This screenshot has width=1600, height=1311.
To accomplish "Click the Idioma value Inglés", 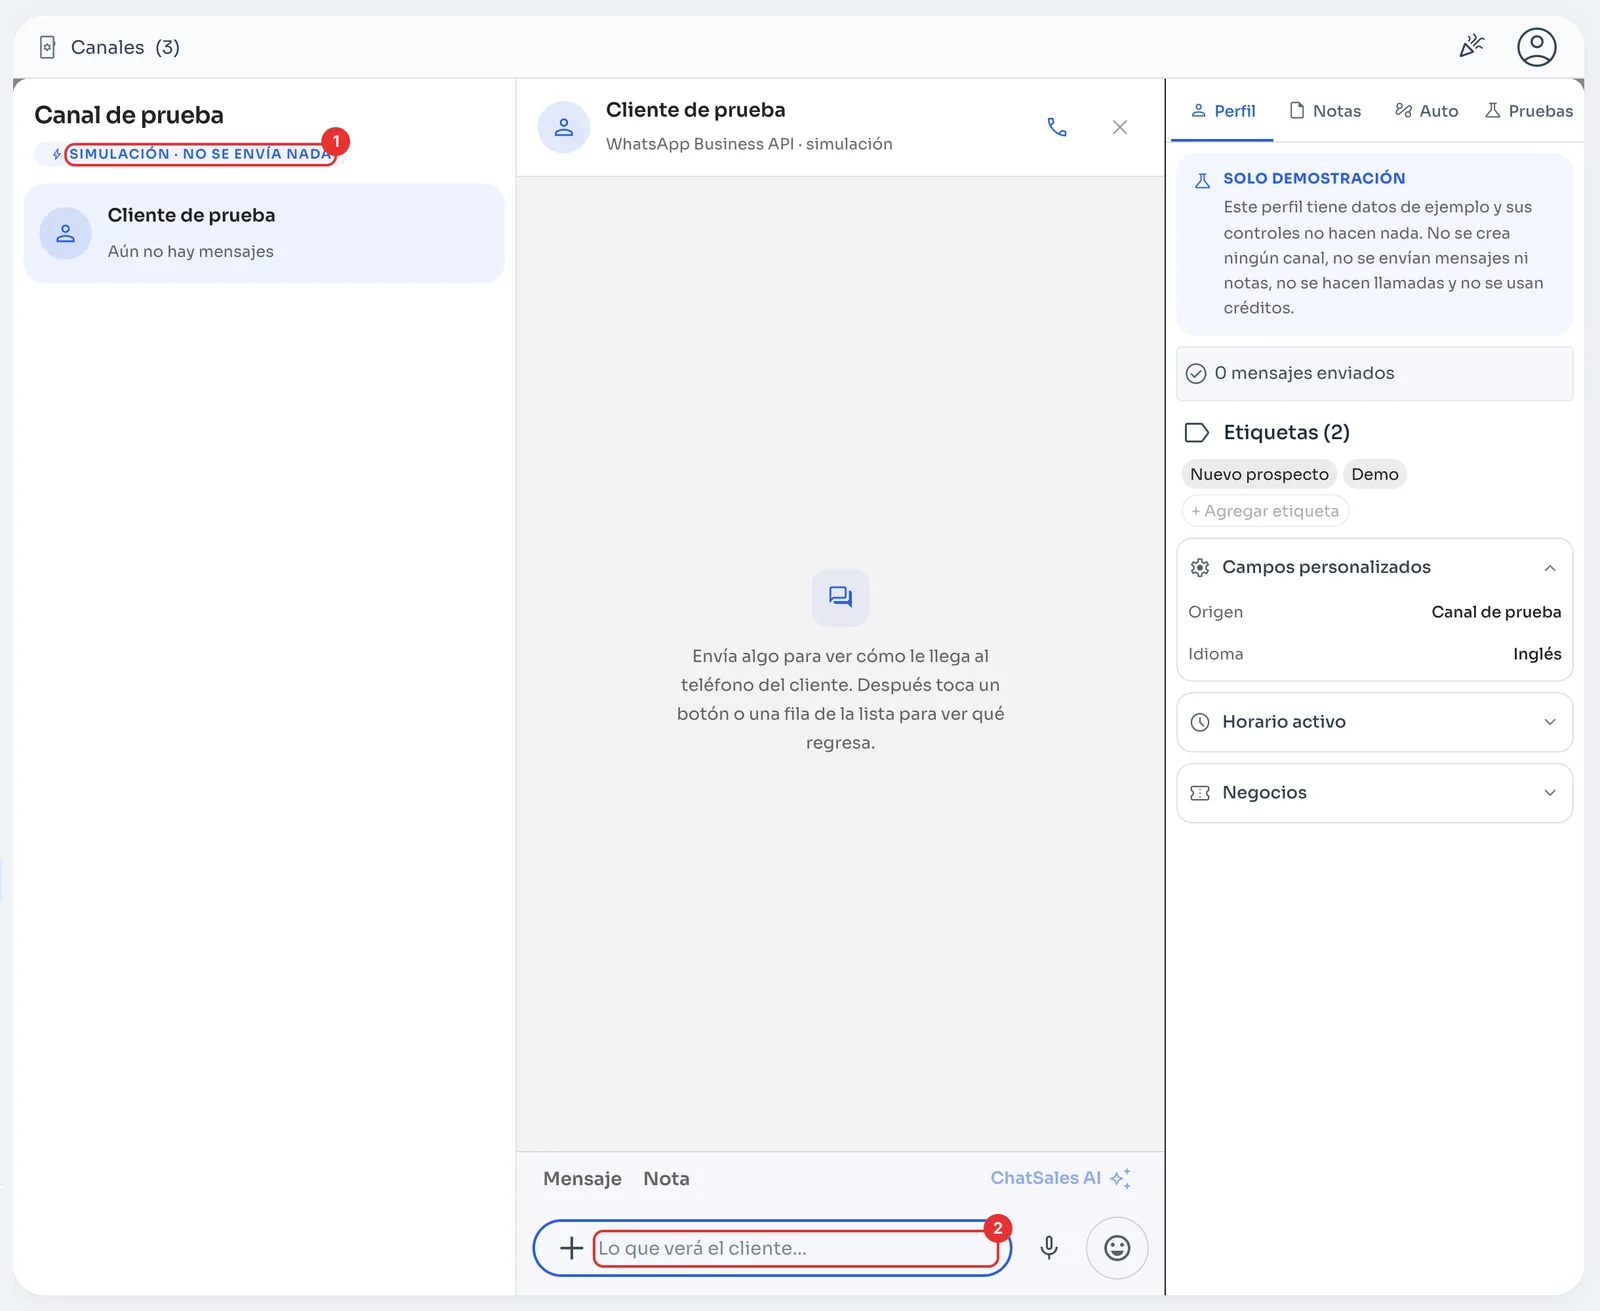I will (x=1537, y=654).
